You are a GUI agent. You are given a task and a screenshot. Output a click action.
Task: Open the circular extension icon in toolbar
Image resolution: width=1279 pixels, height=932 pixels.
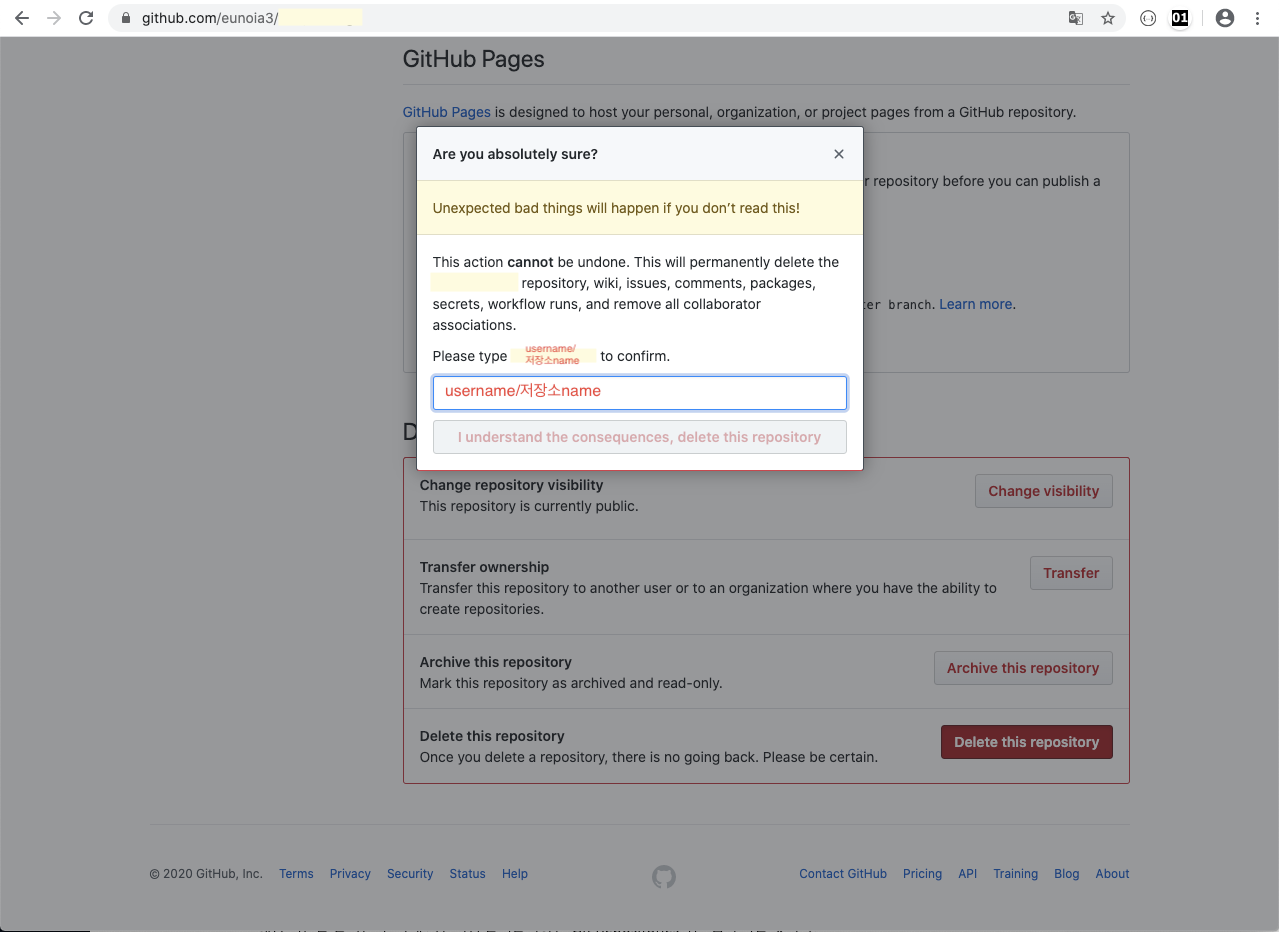1148,18
